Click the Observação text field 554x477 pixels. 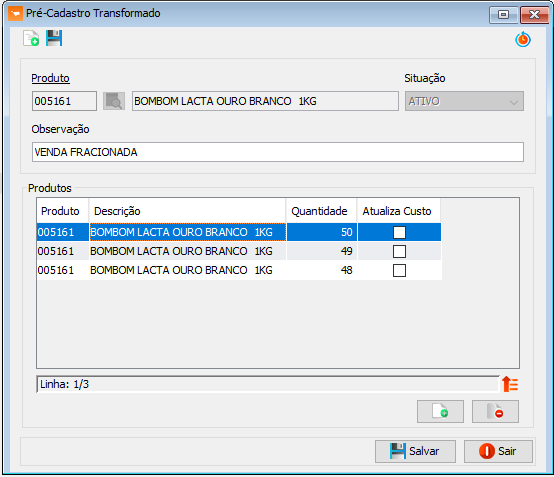click(x=278, y=152)
